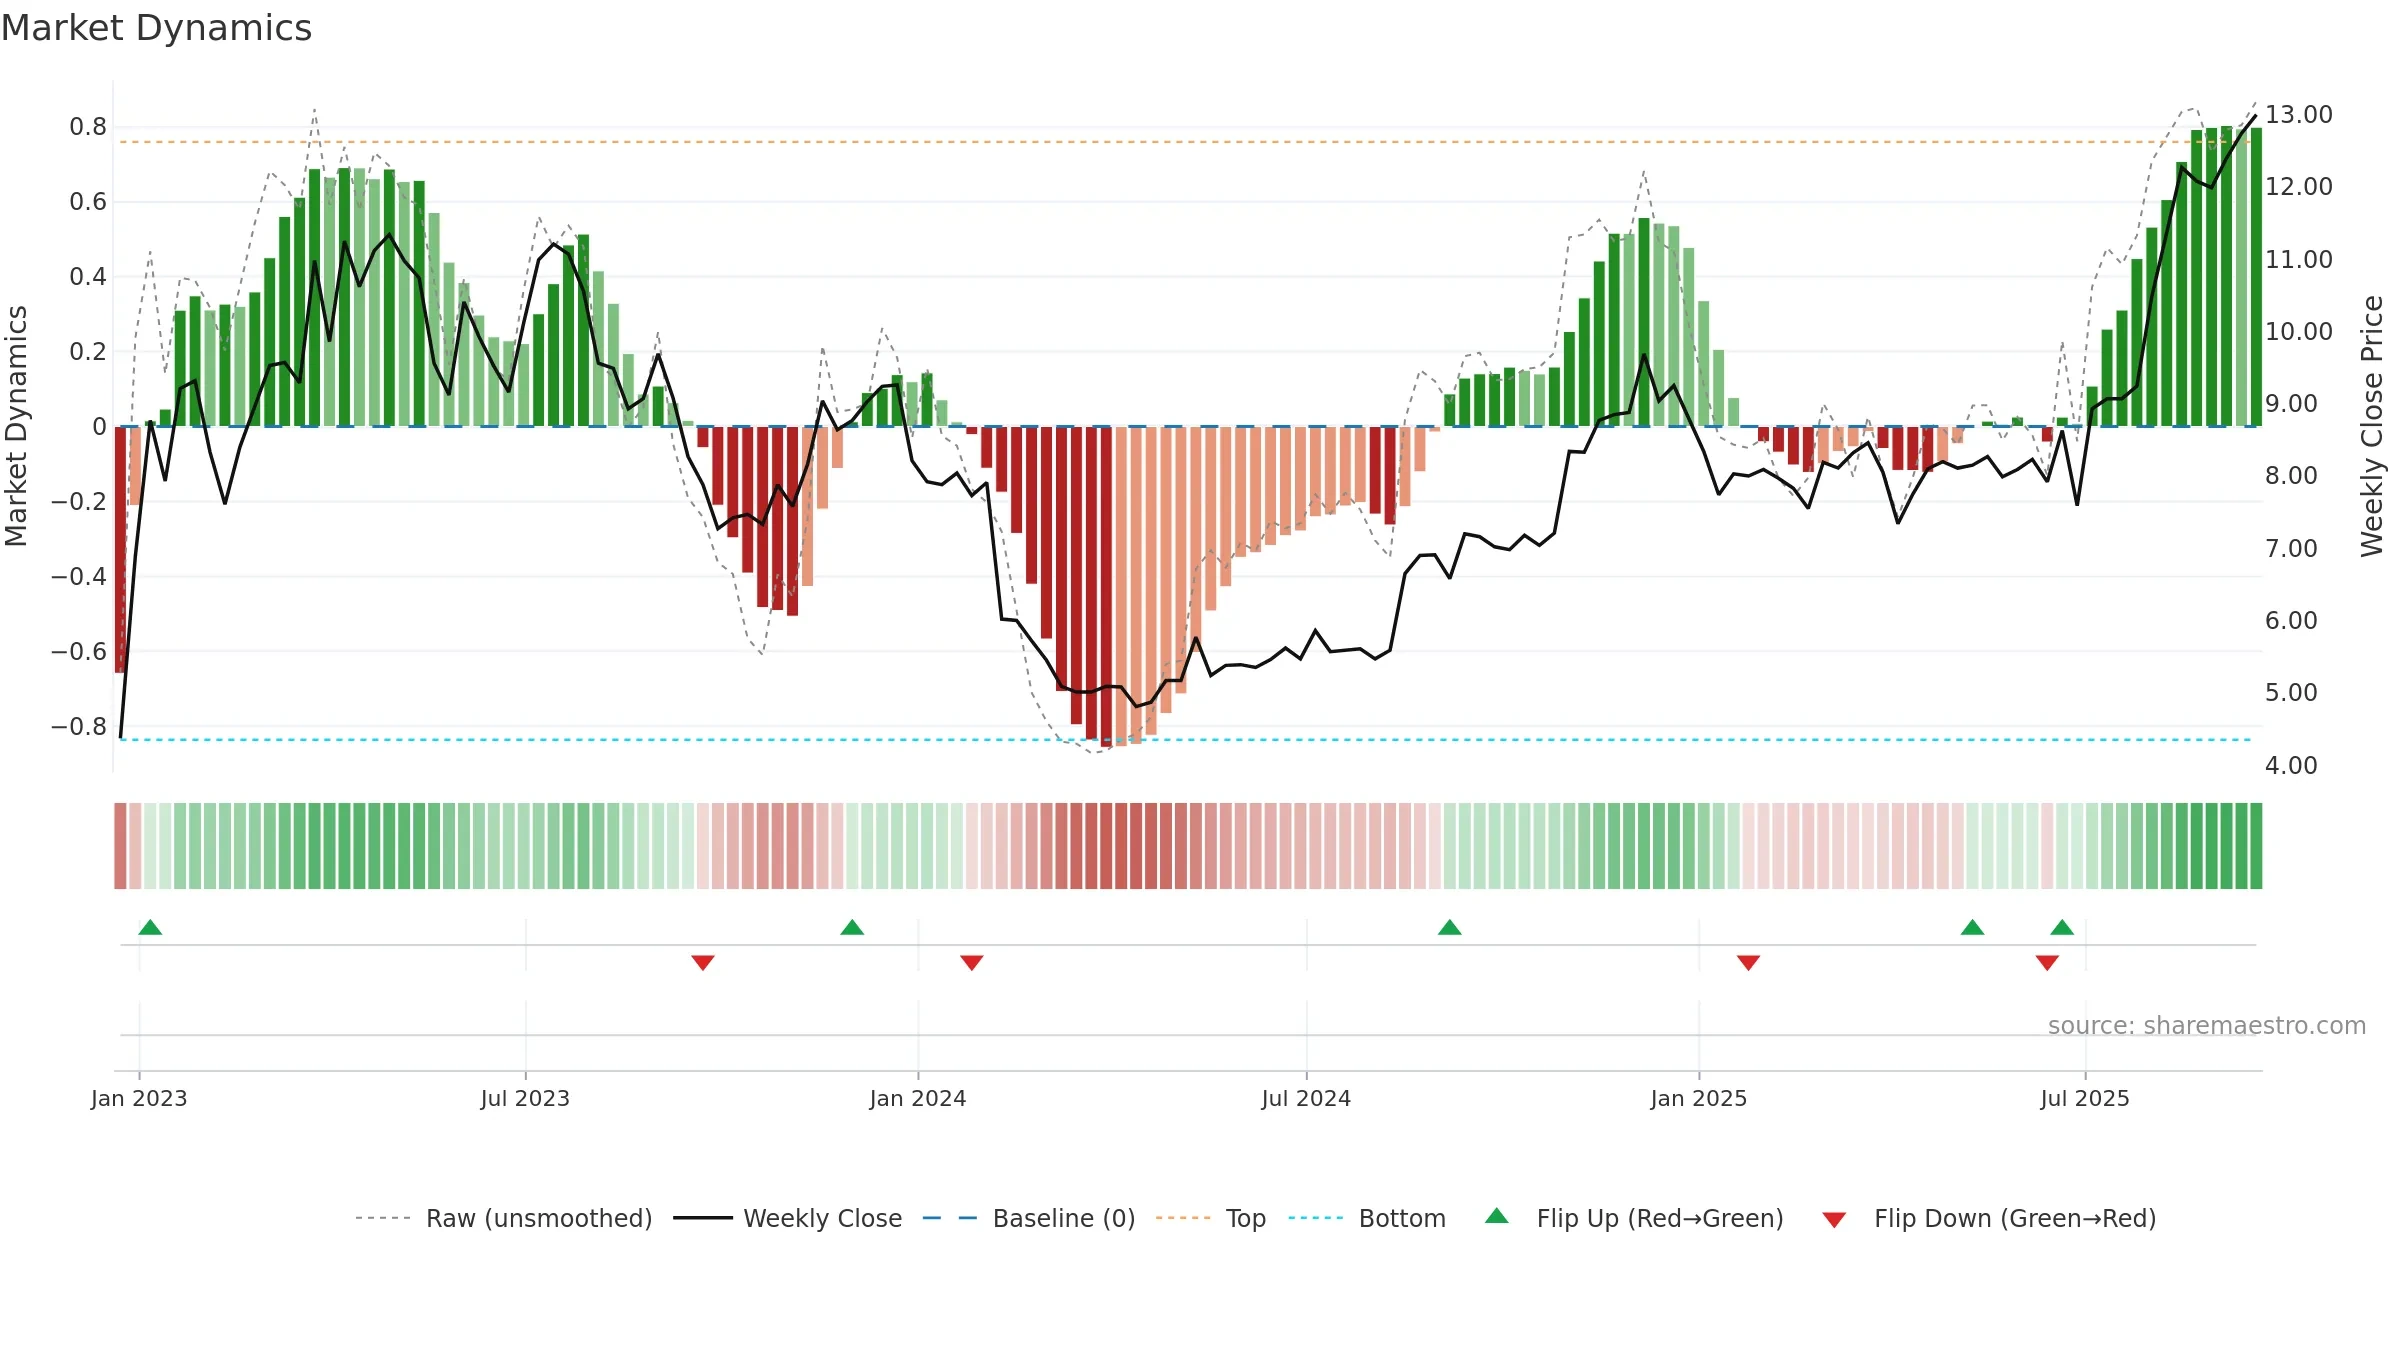Click the 7.00 price tick label
This screenshot has height=1350, width=2400.
[x=2291, y=548]
